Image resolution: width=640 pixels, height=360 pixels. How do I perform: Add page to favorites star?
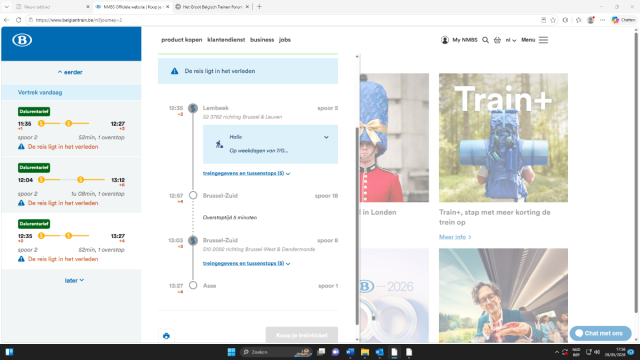pyautogui.click(x=553, y=20)
